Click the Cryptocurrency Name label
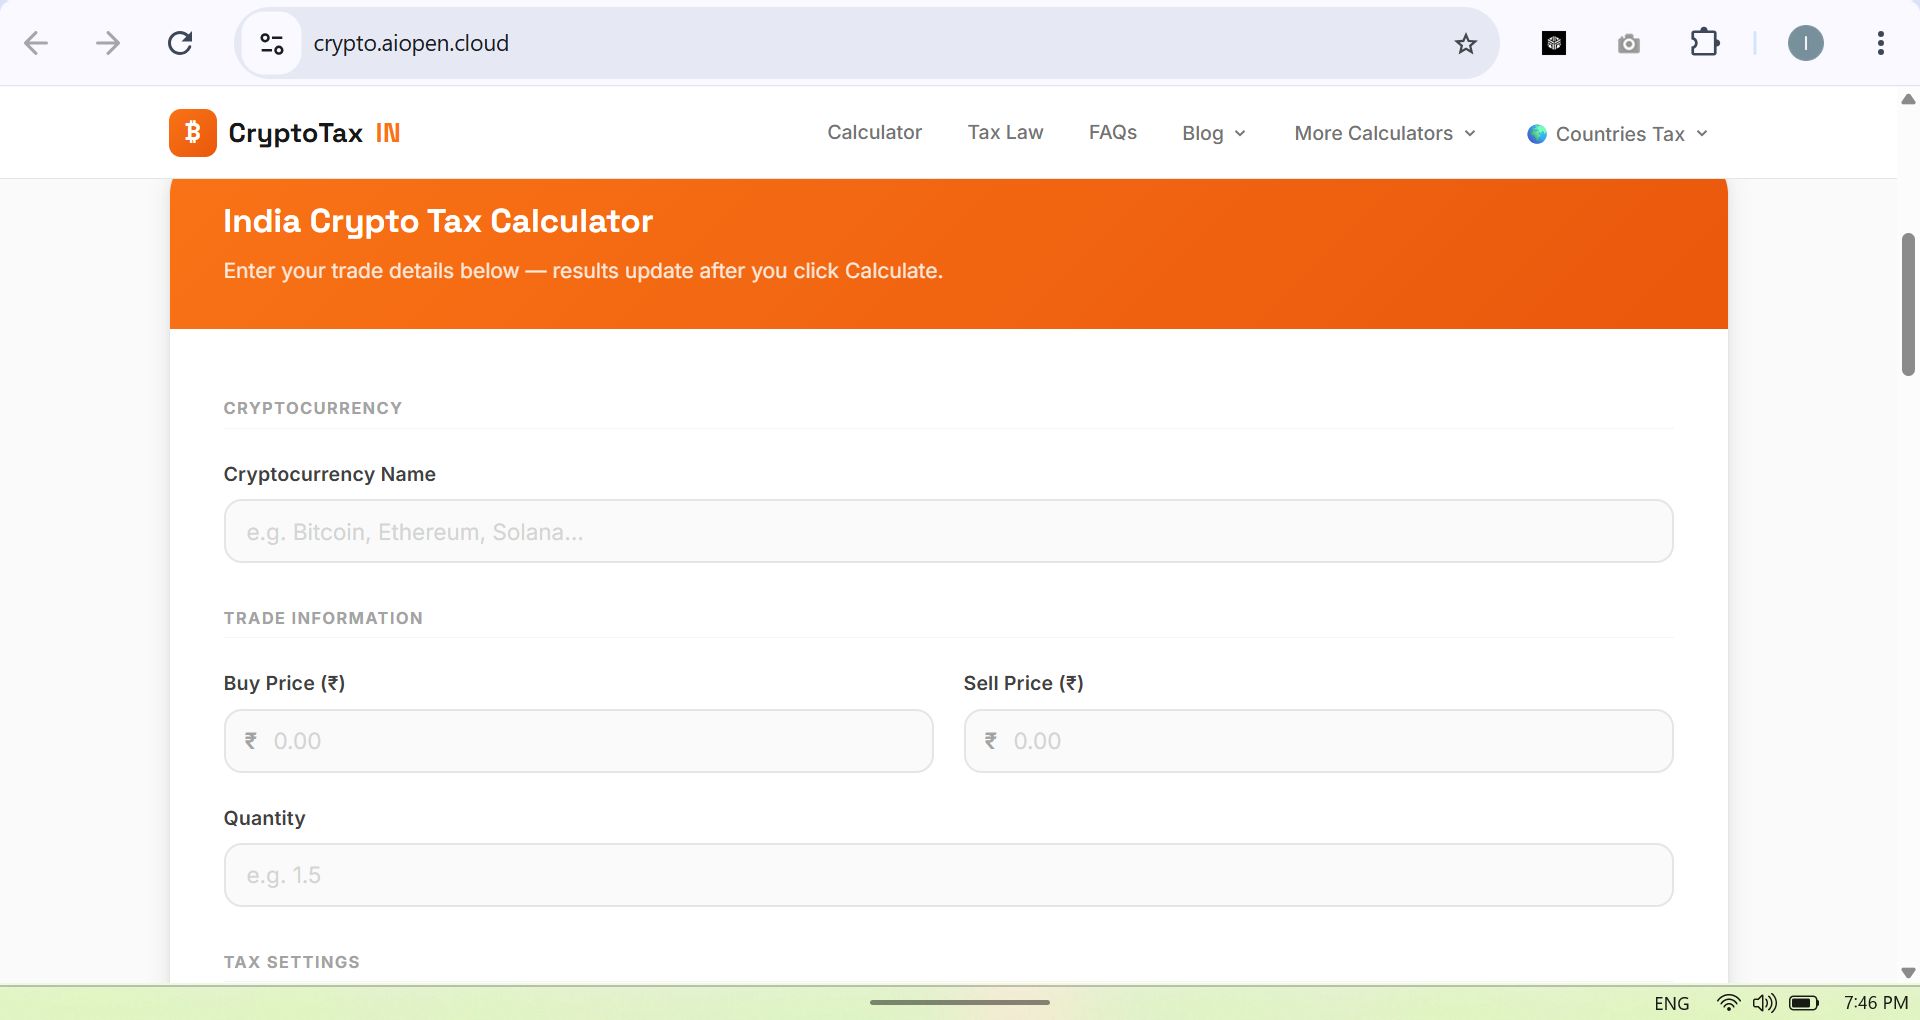This screenshot has height=1020, width=1920. point(330,474)
